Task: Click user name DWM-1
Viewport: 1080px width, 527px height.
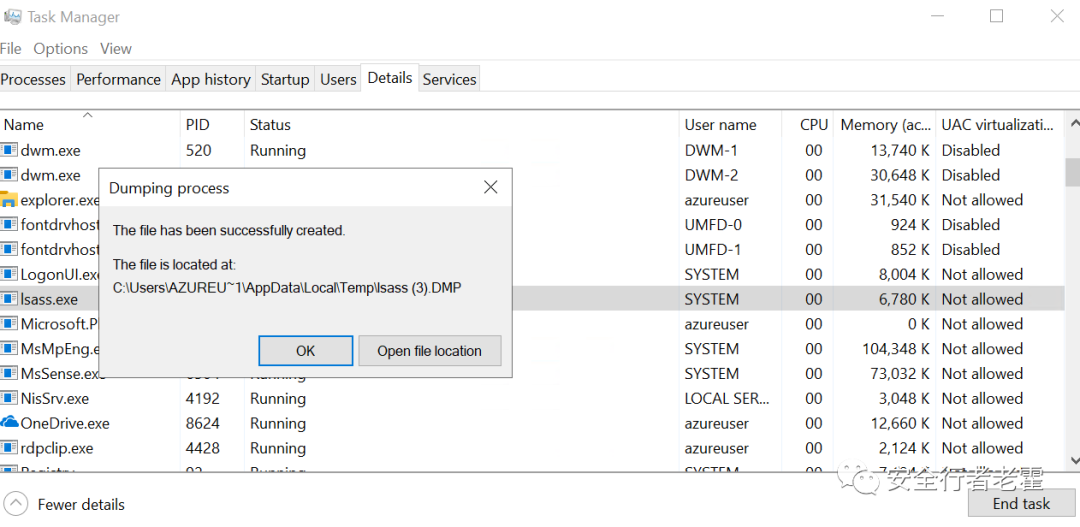Action: click(712, 150)
